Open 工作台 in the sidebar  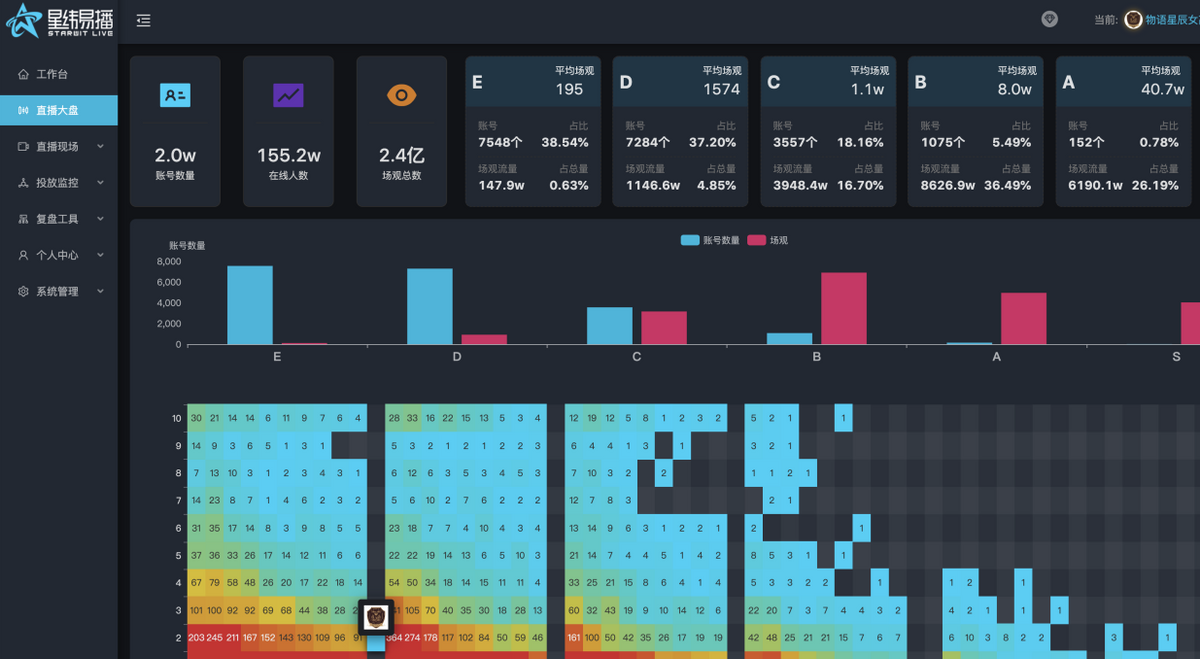[x=59, y=74]
